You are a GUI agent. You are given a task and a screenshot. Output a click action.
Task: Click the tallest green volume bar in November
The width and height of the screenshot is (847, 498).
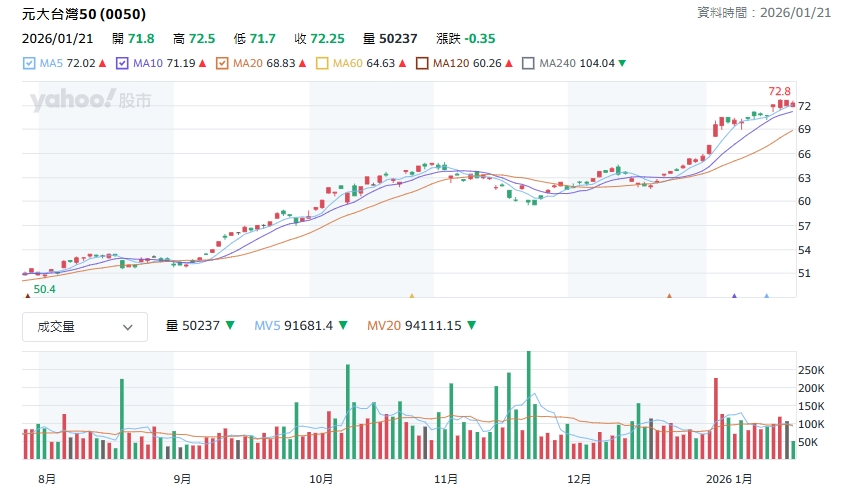(x=528, y=405)
